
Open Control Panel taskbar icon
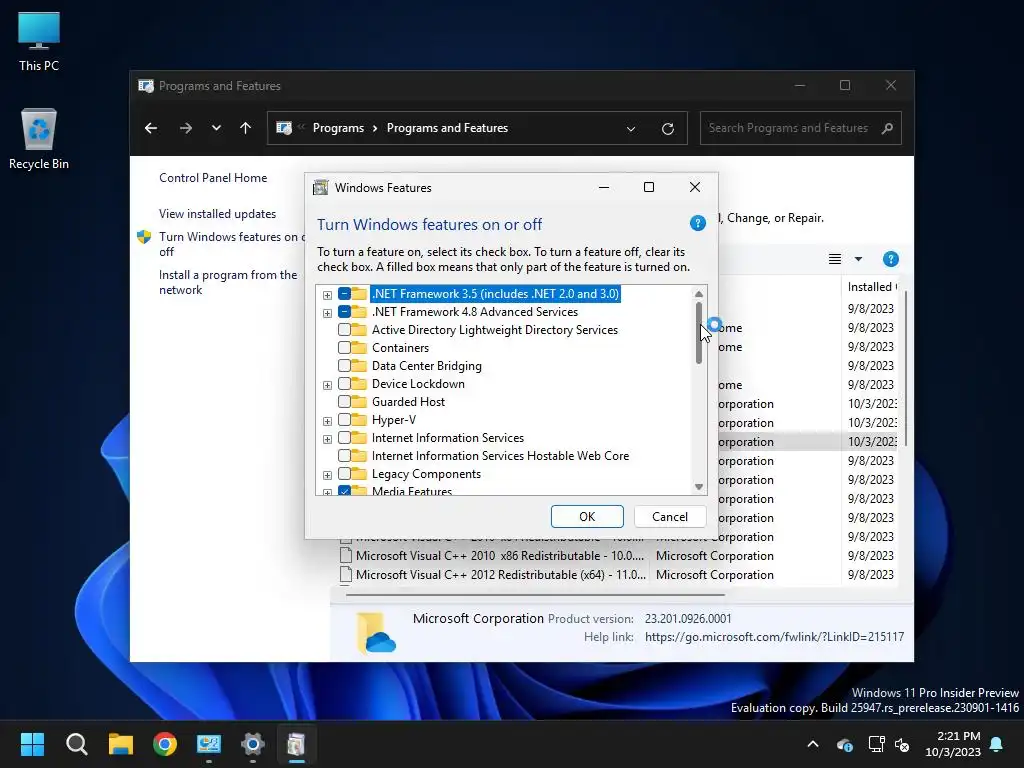click(x=209, y=744)
